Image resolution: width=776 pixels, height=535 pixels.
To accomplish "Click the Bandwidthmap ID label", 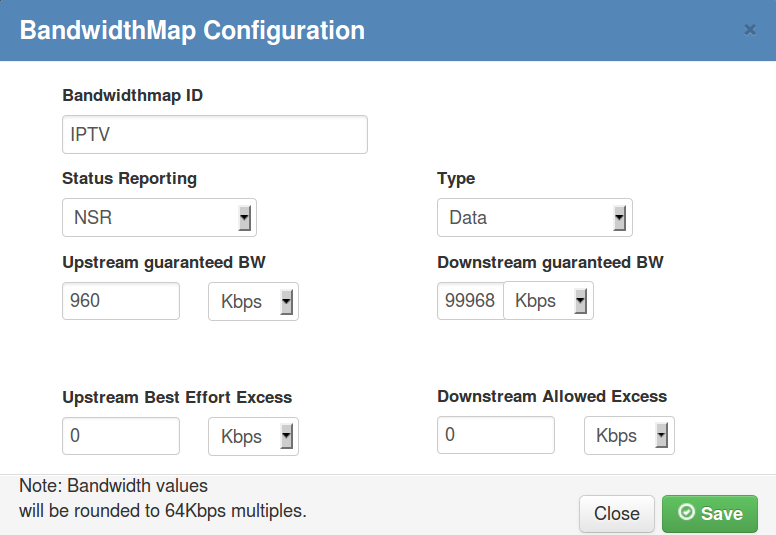I will [133, 95].
